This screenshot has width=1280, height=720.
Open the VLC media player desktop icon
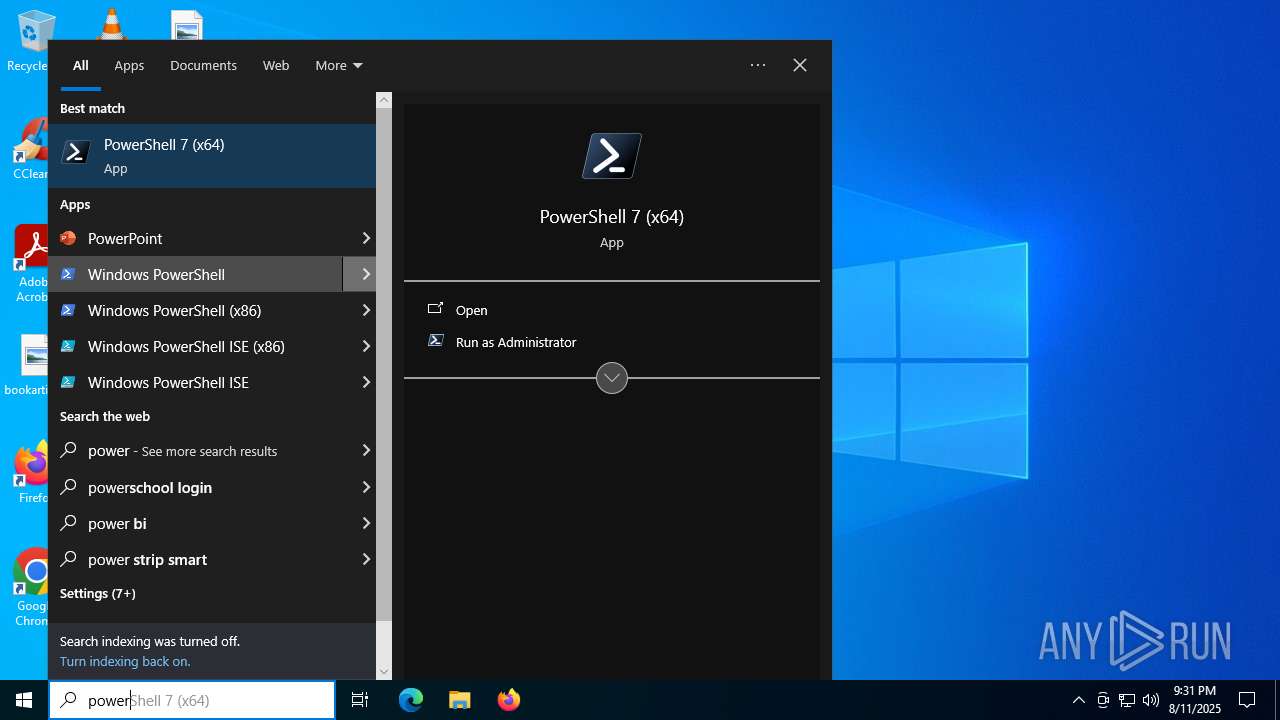coord(111,24)
